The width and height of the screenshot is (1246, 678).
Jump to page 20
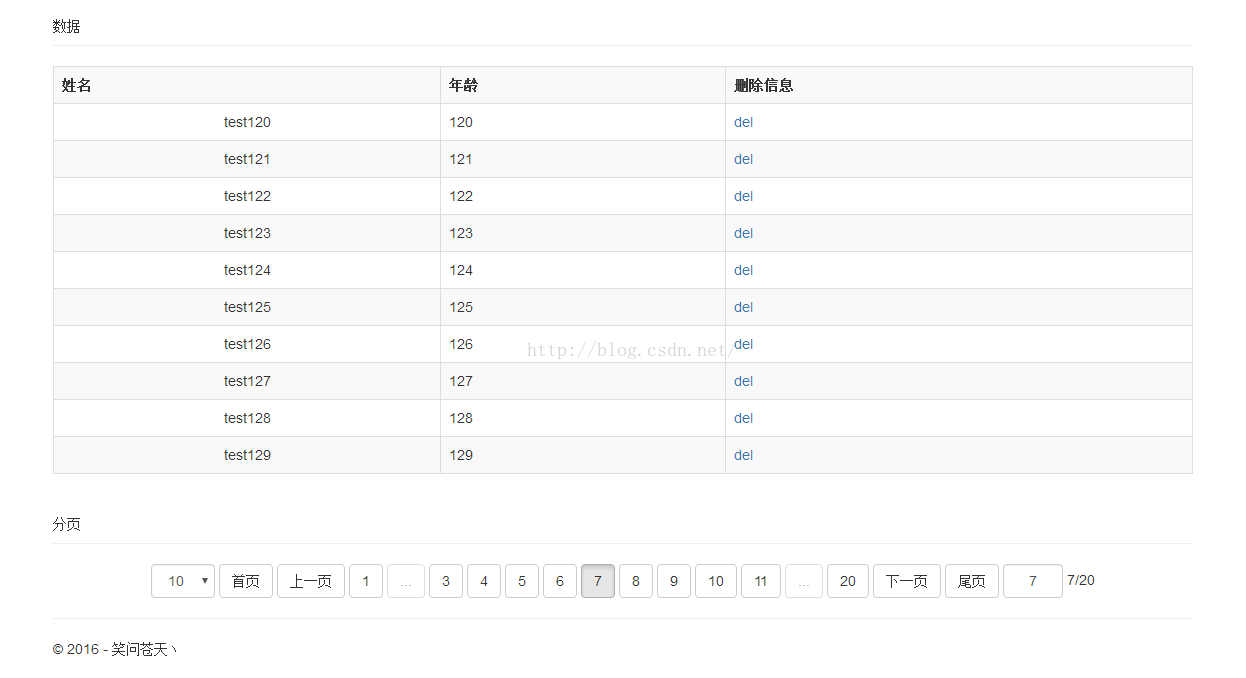tap(848, 581)
